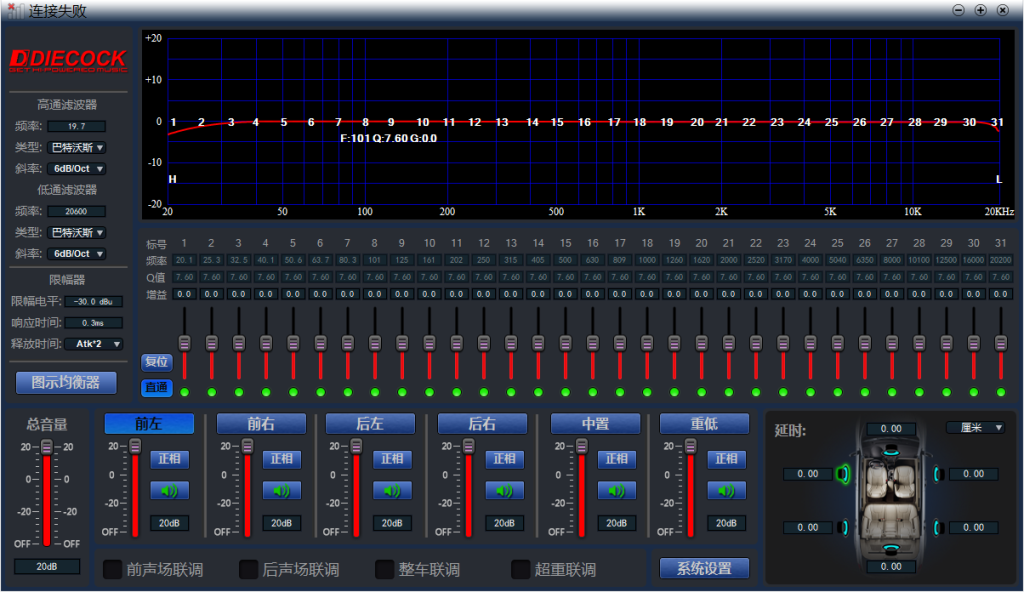1024x592 pixels.
Task: Toggle green indicator under EQ band 1
Action: pyautogui.click(x=185, y=392)
